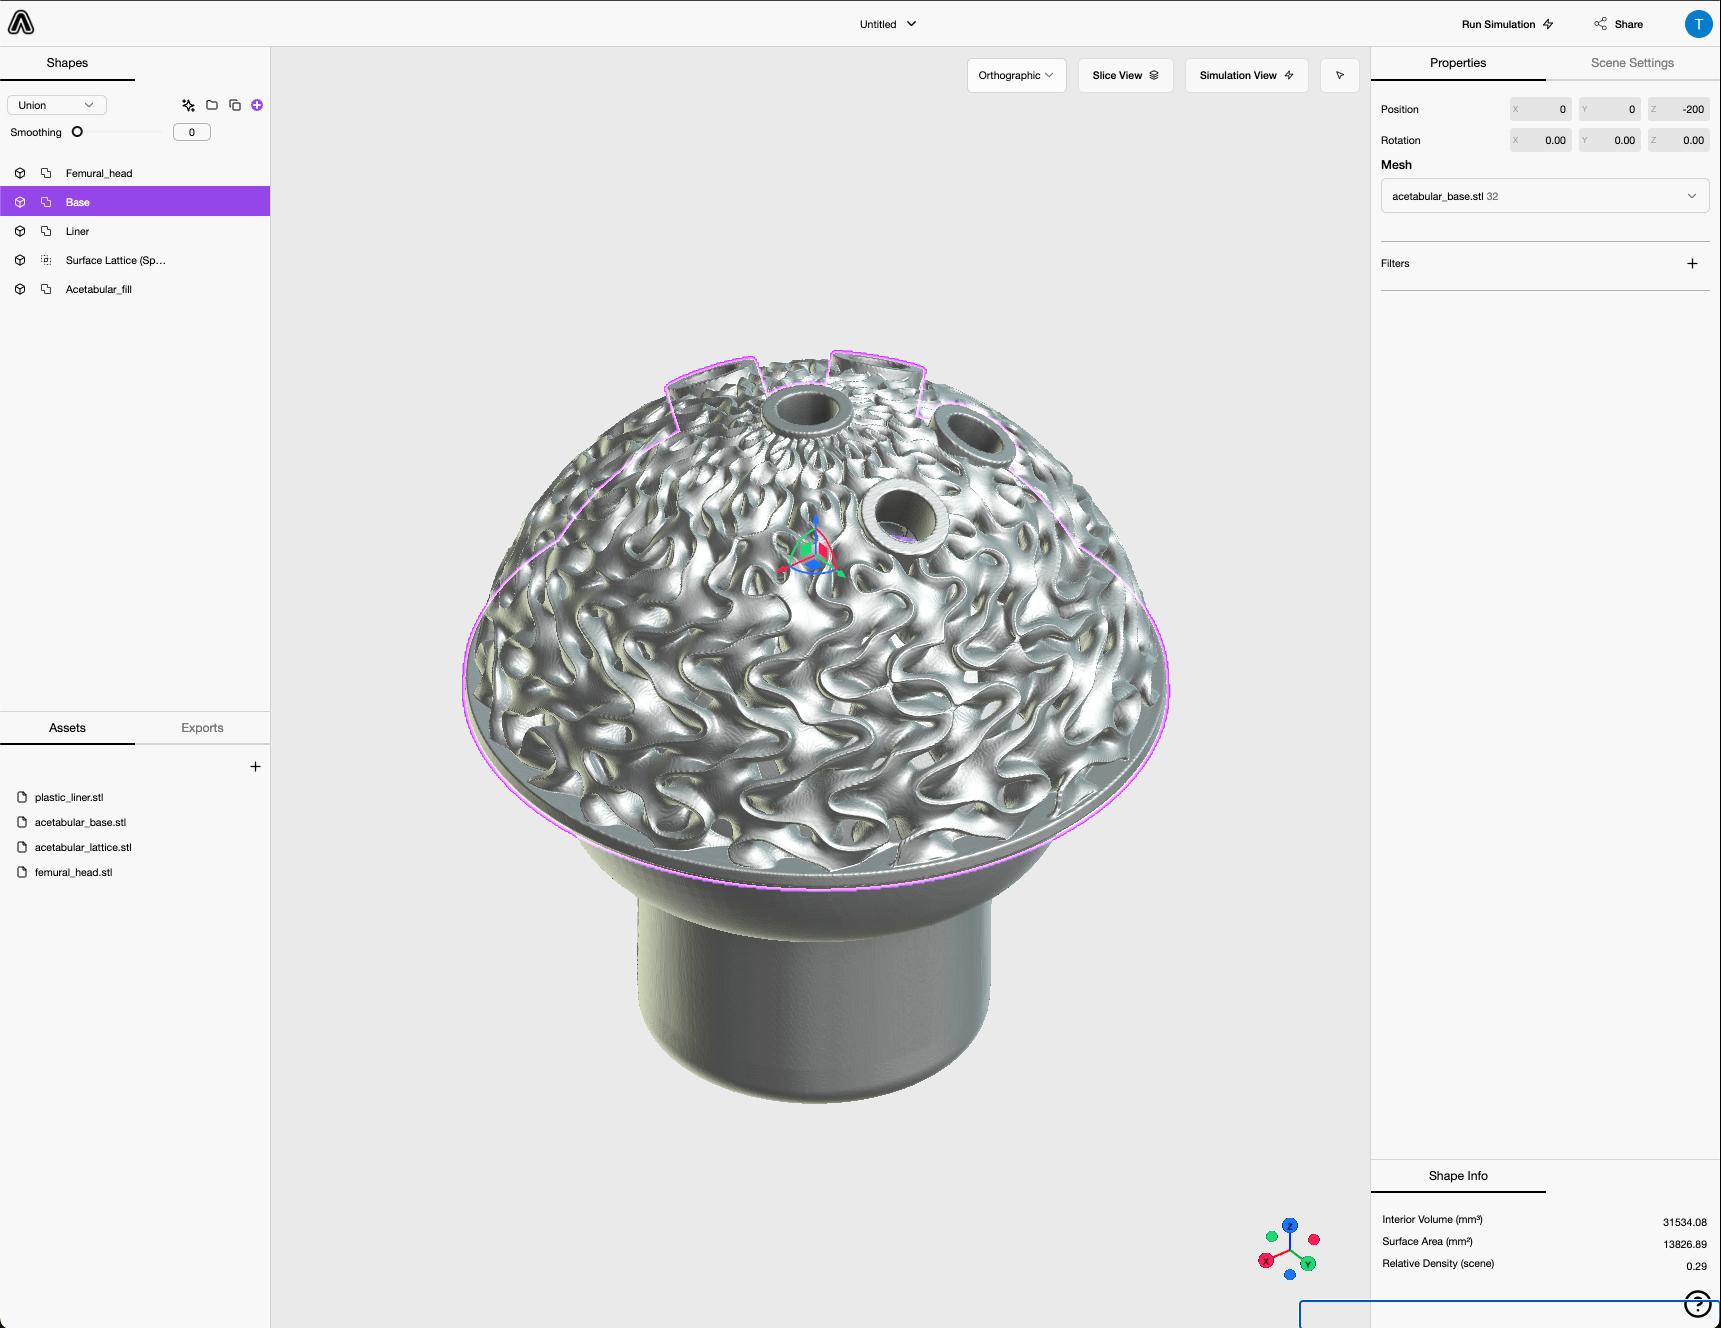The height and width of the screenshot is (1328, 1721).
Task: Click the boolean type icon for Femural_head
Action: pos(46,173)
